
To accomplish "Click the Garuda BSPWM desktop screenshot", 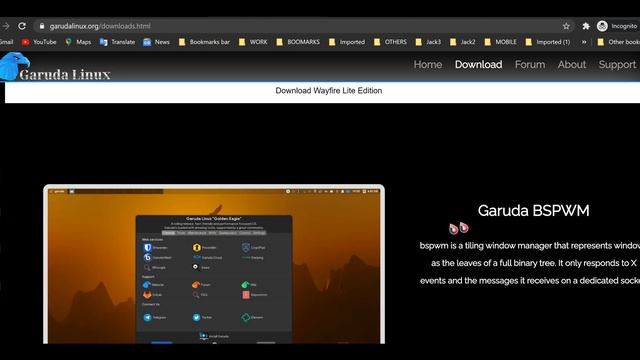I will (214, 264).
